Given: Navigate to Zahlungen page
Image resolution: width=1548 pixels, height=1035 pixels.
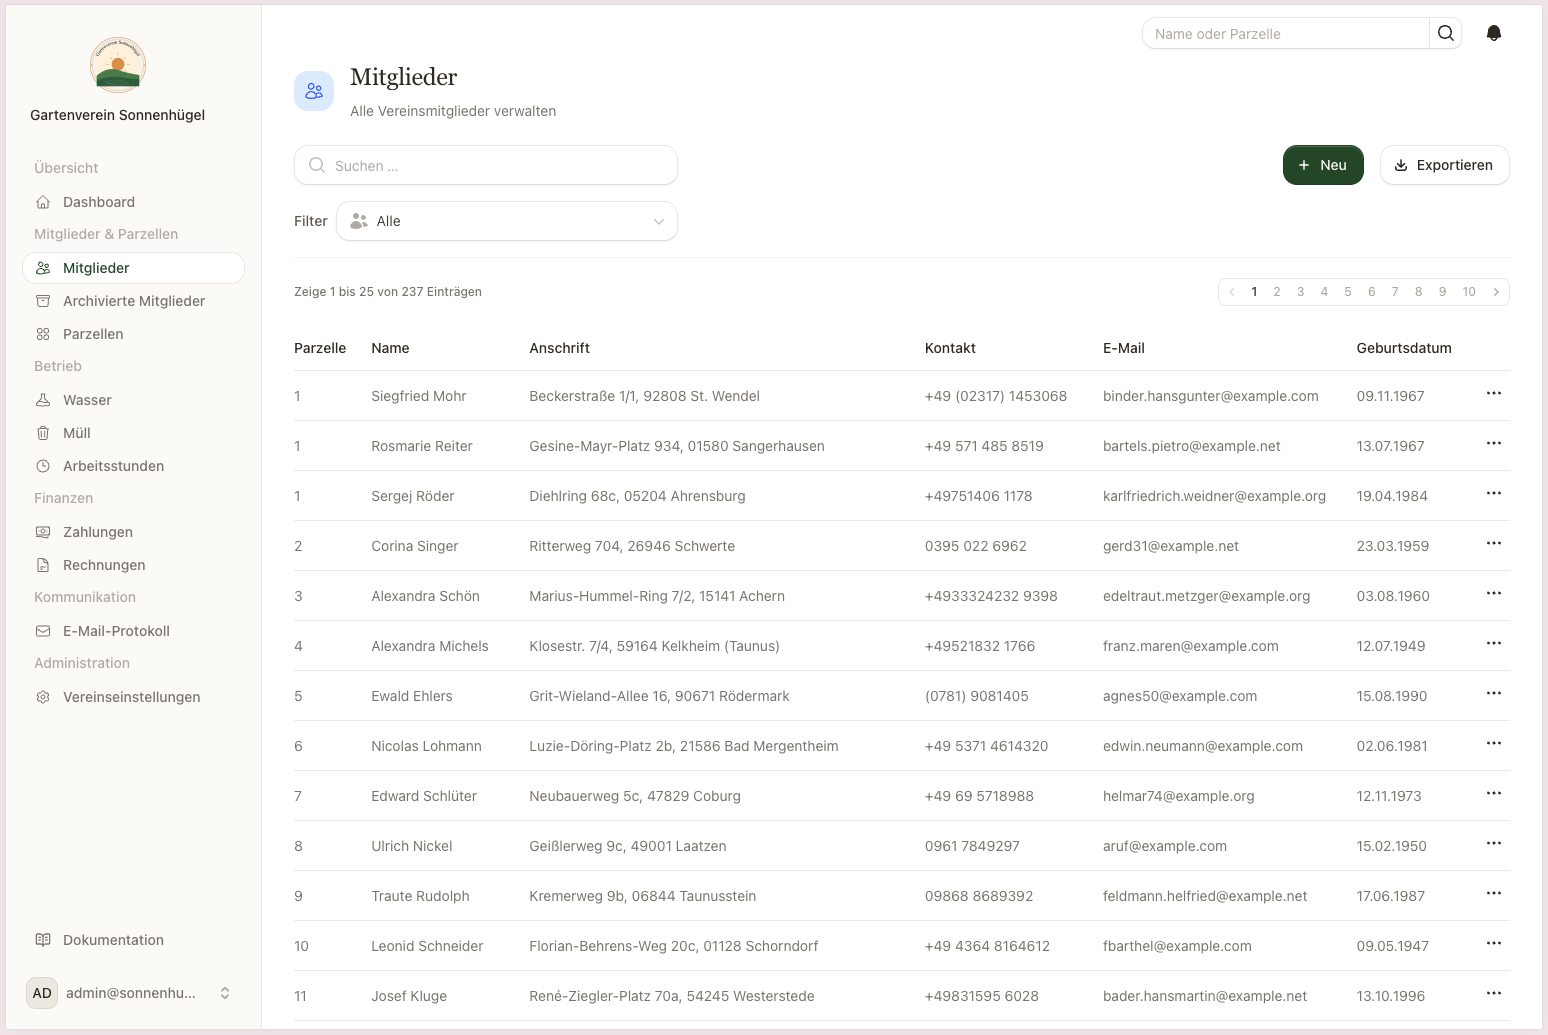Looking at the screenshot, I should pos(133,532).
